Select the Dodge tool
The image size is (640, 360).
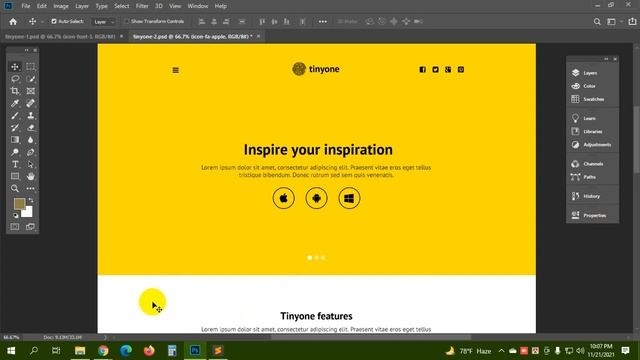point(15,152)
